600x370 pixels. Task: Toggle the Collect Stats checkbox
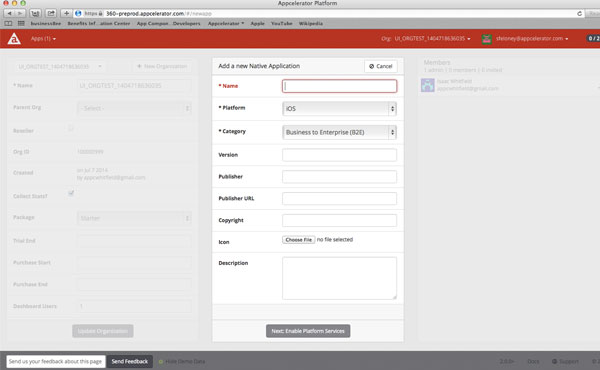coord(71,193)
